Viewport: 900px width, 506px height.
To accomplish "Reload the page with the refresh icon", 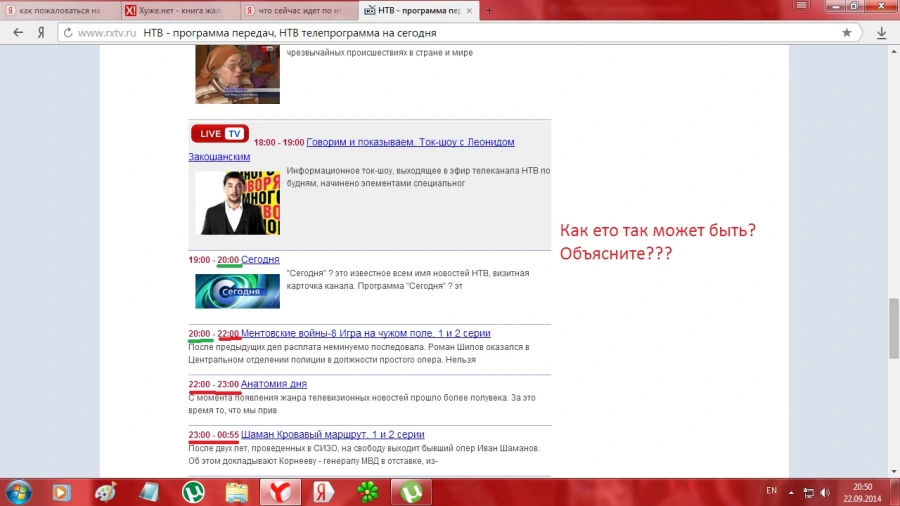I will (x=68, y=33).
